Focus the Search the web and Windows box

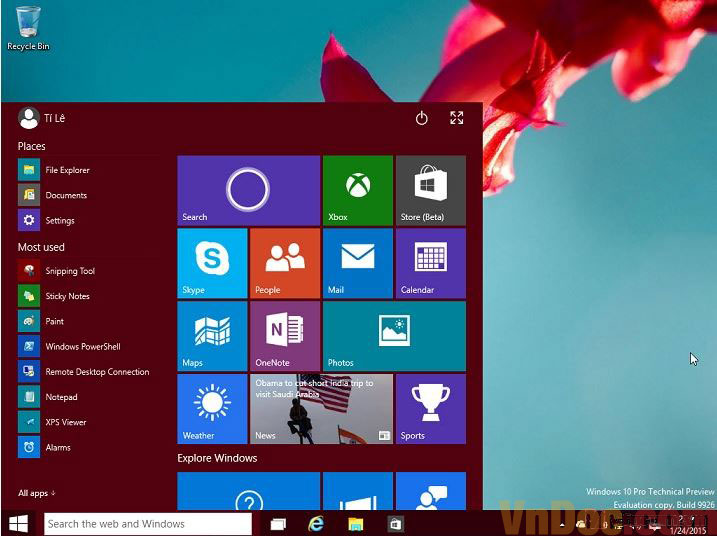[148, 524]
